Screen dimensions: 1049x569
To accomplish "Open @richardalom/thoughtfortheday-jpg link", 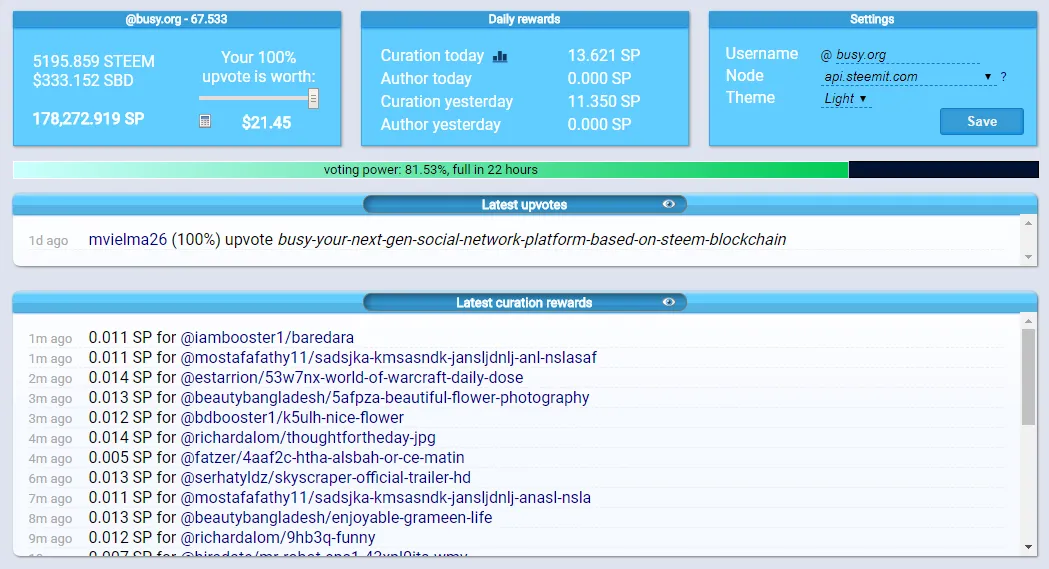I will [308, 438].
